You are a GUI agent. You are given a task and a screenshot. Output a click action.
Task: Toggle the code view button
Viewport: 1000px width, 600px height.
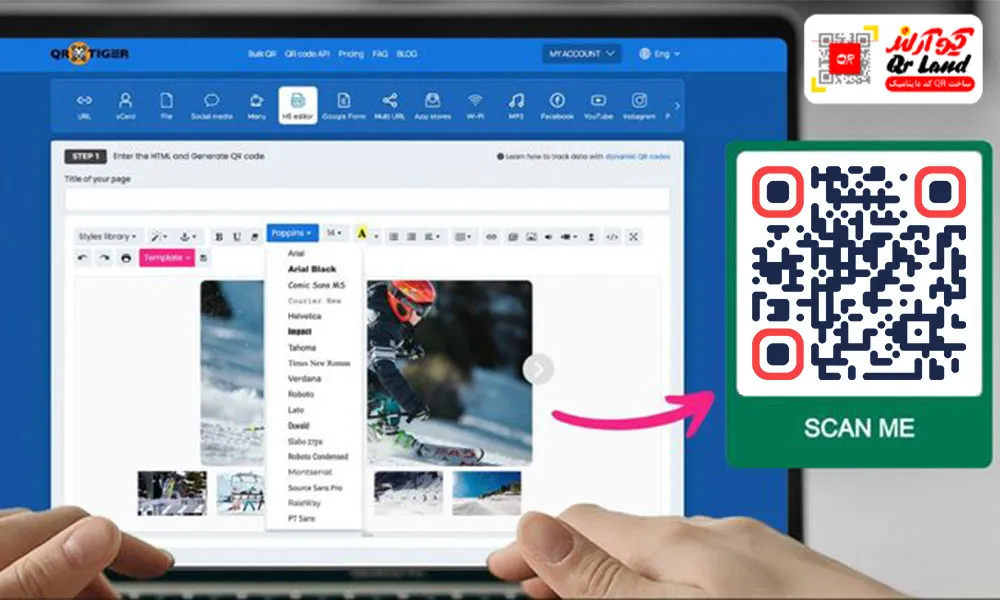tap(612, 237)
